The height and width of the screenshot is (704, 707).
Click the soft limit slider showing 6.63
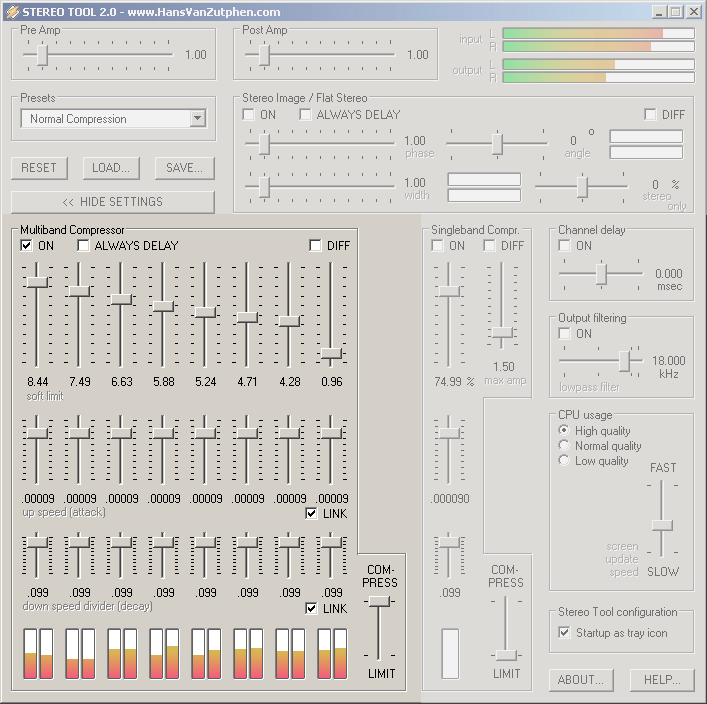coord(121,299)
